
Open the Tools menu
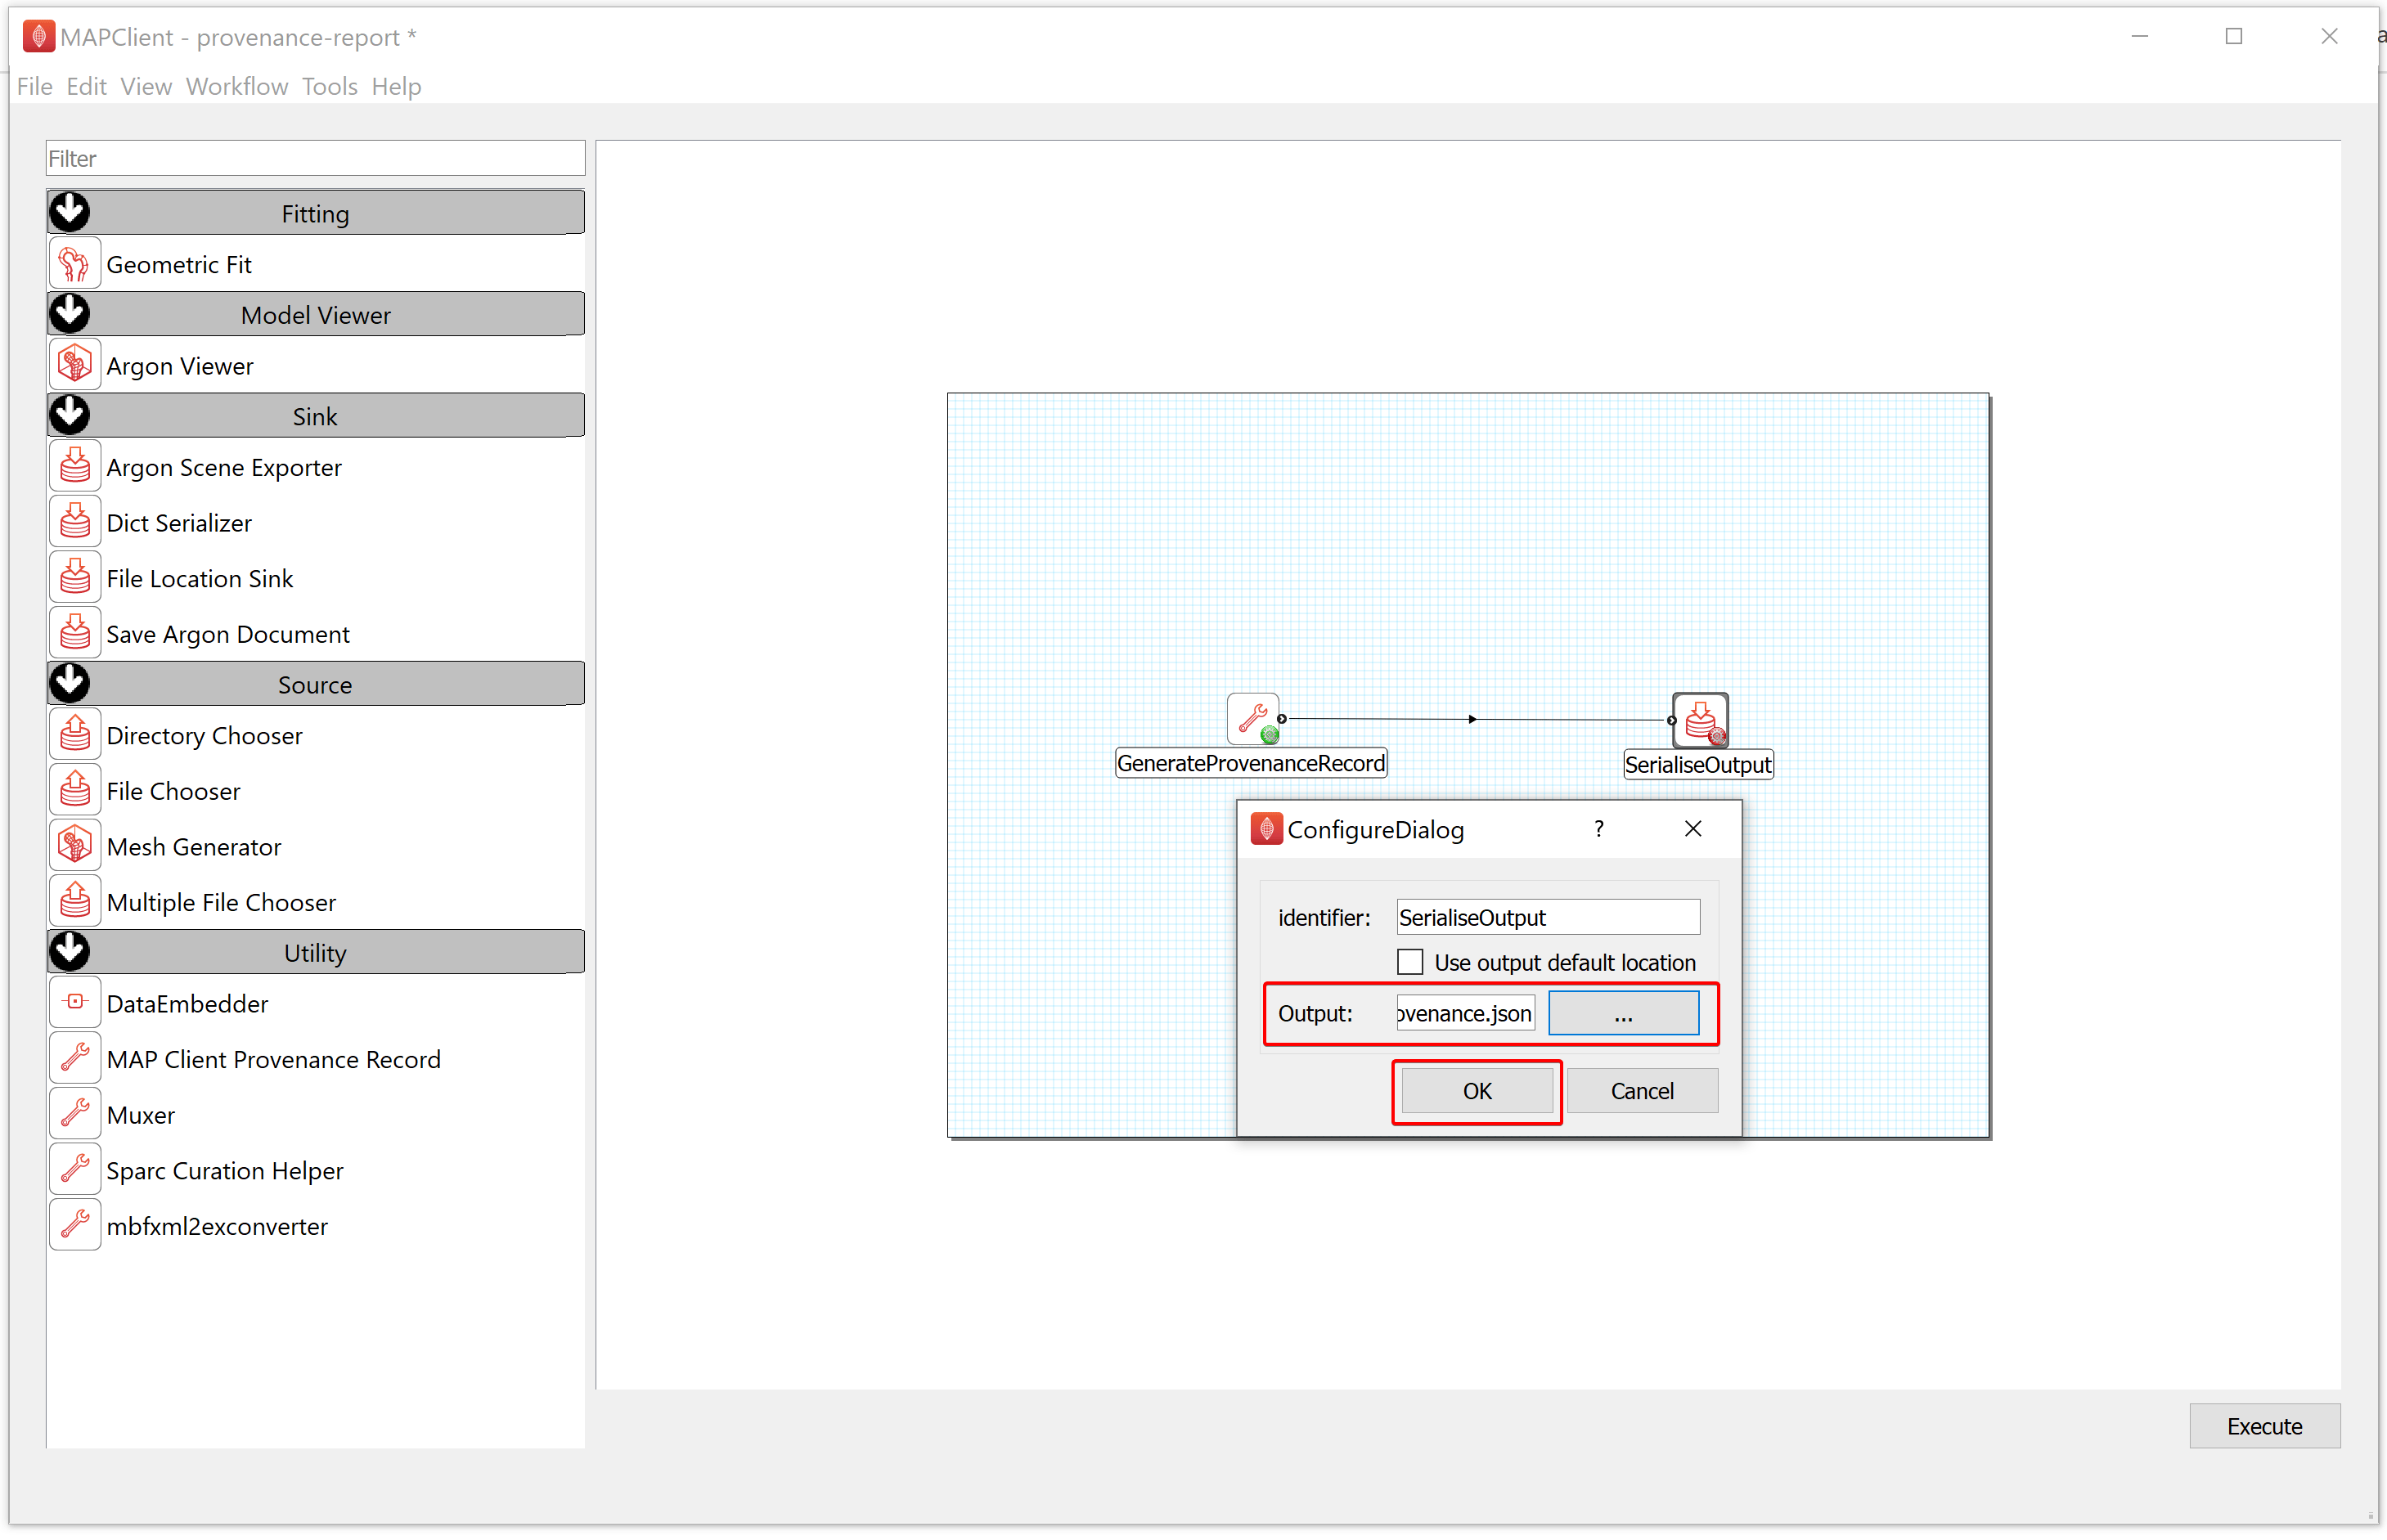click(329, 87)
